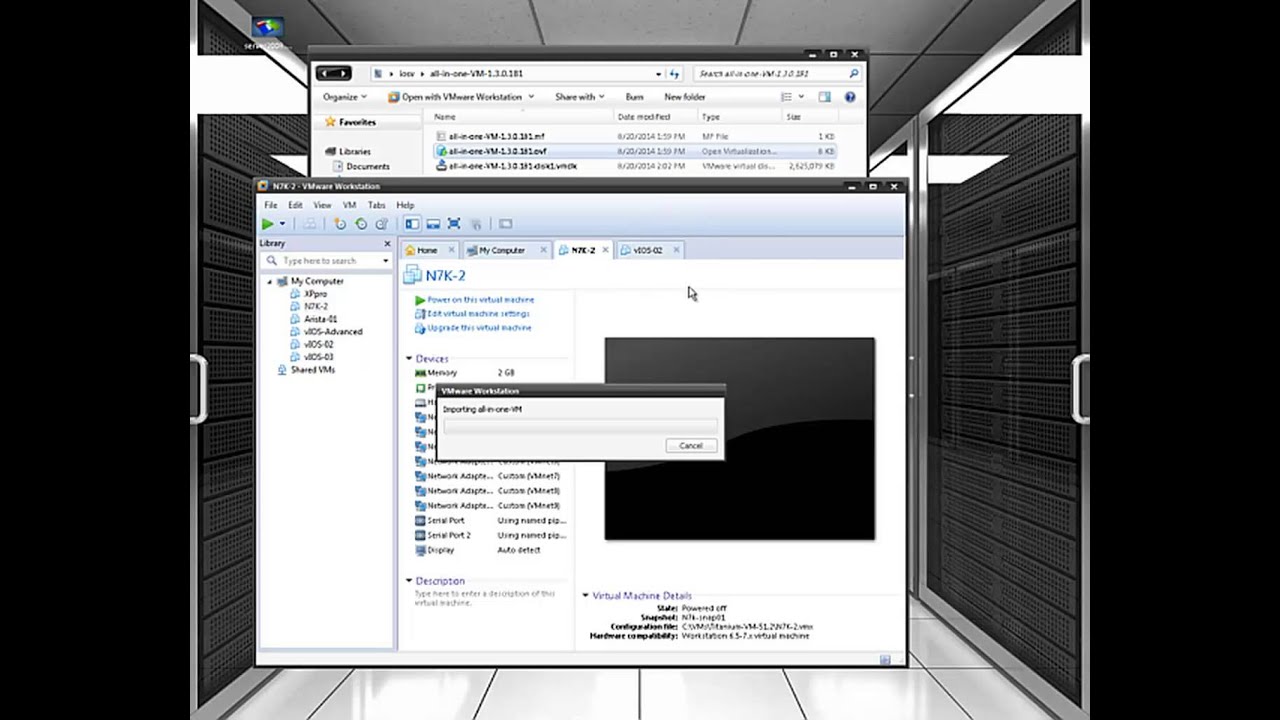
Task: Open the View menu in VMware Workstation
Action: tap(322, 205)
